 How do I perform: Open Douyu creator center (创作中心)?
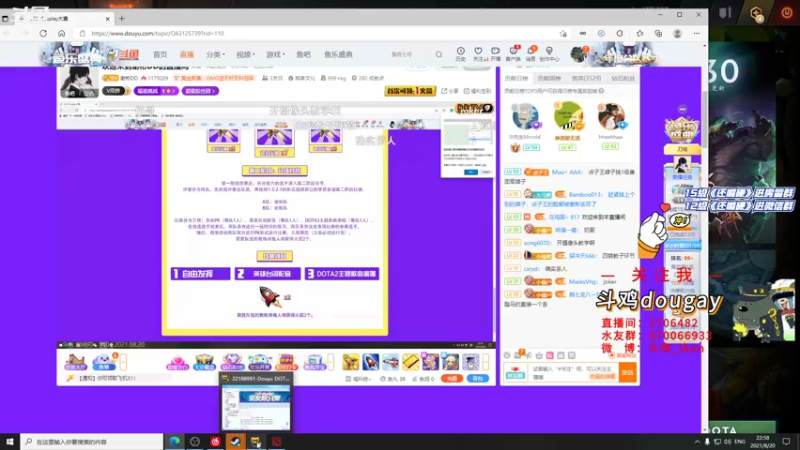coord(549,54)
